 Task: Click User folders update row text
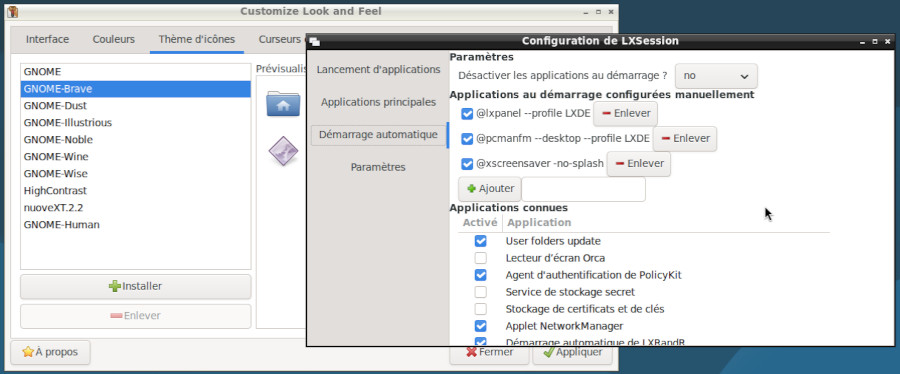click(x=553, y=241)
